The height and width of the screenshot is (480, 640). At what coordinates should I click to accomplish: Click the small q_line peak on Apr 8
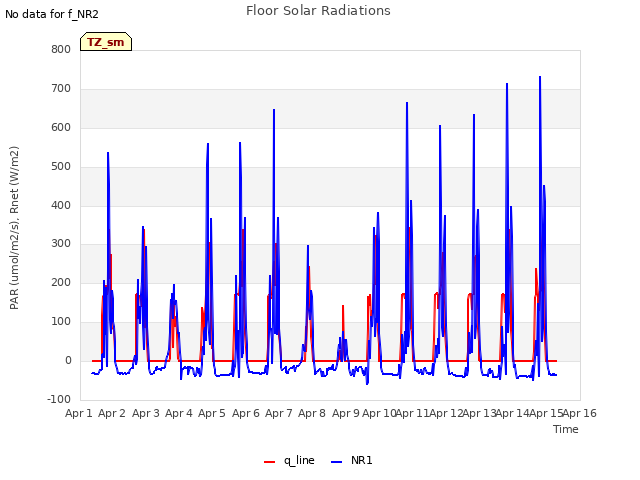343,306
